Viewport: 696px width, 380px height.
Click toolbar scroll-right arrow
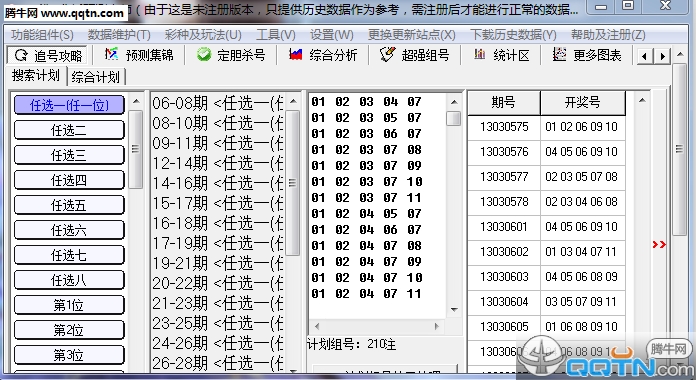663,56
